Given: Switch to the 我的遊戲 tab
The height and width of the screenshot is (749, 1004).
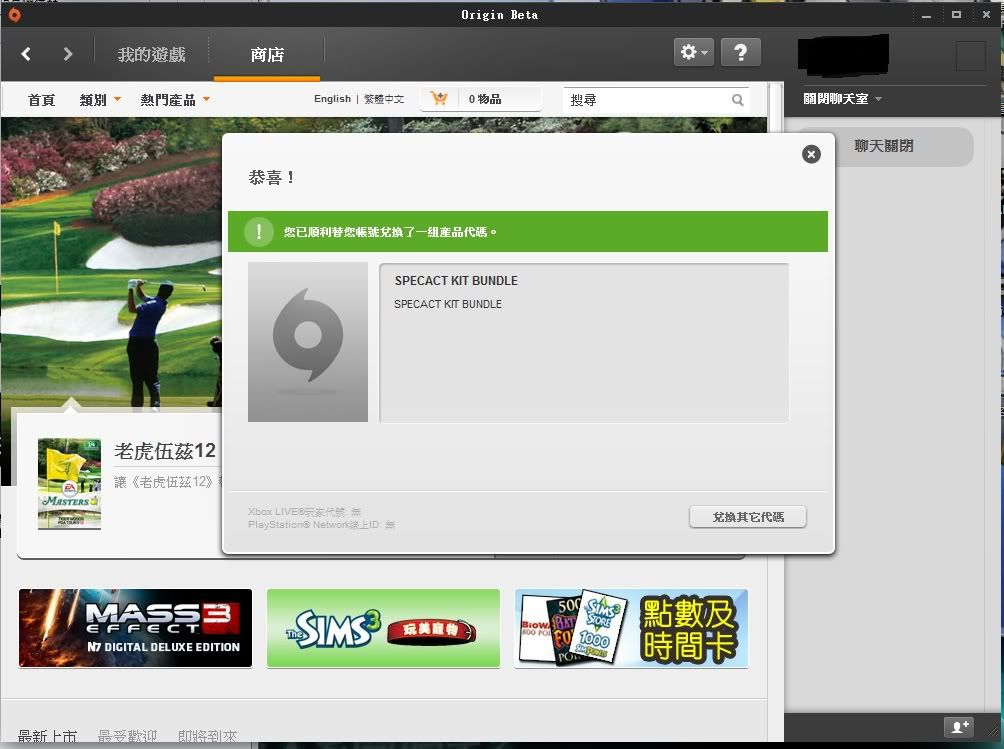Looking at the screenshot, I should click(152, 55).
